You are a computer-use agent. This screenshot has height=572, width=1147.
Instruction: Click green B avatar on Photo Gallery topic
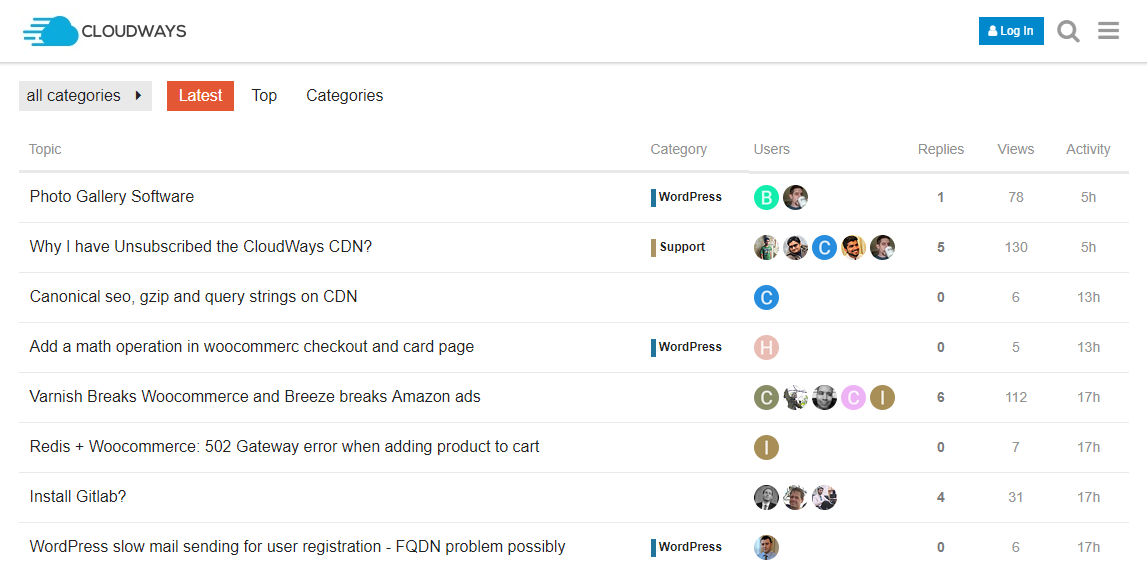(766, 197)
